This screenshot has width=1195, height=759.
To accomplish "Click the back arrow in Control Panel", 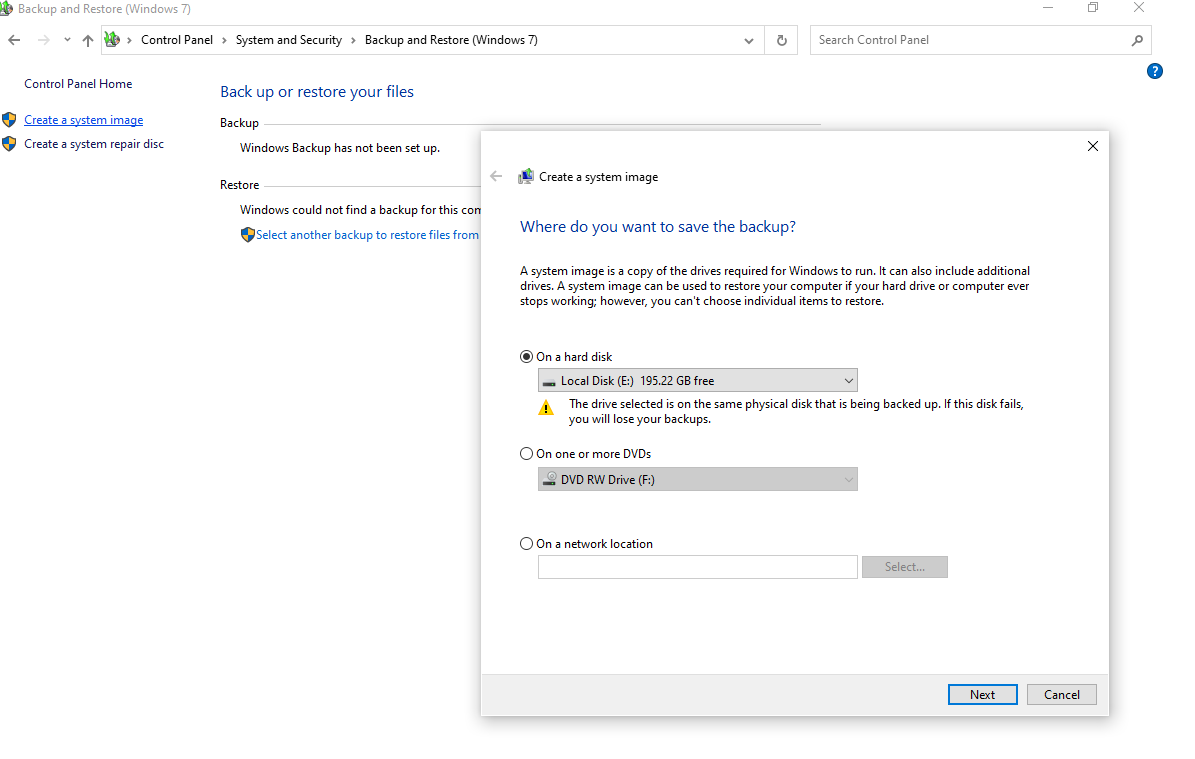I will coord(14,40).
